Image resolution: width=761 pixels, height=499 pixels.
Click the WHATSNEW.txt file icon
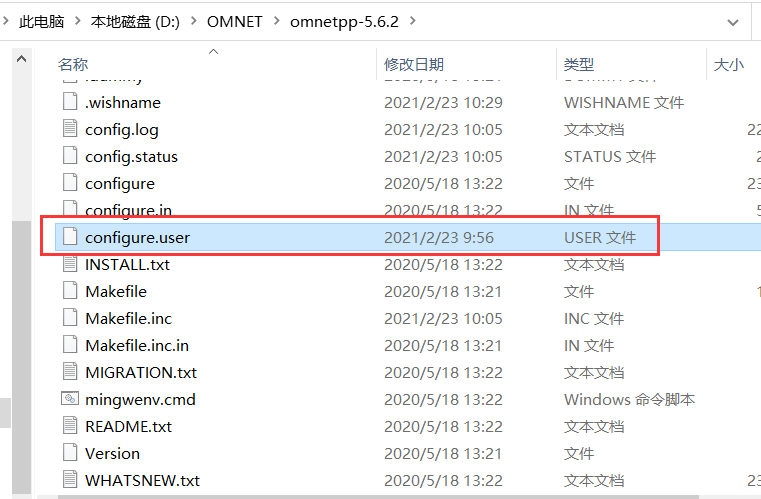click(70, 480)
